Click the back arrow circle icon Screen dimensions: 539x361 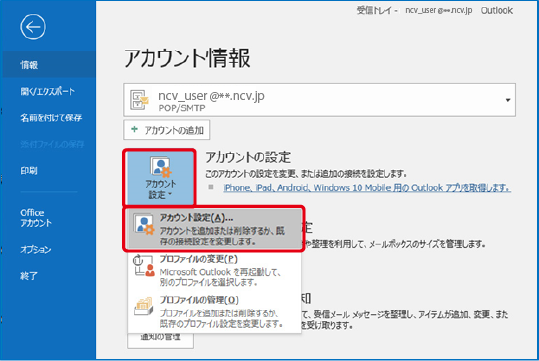pyautogui.click(x=33, y=27)
